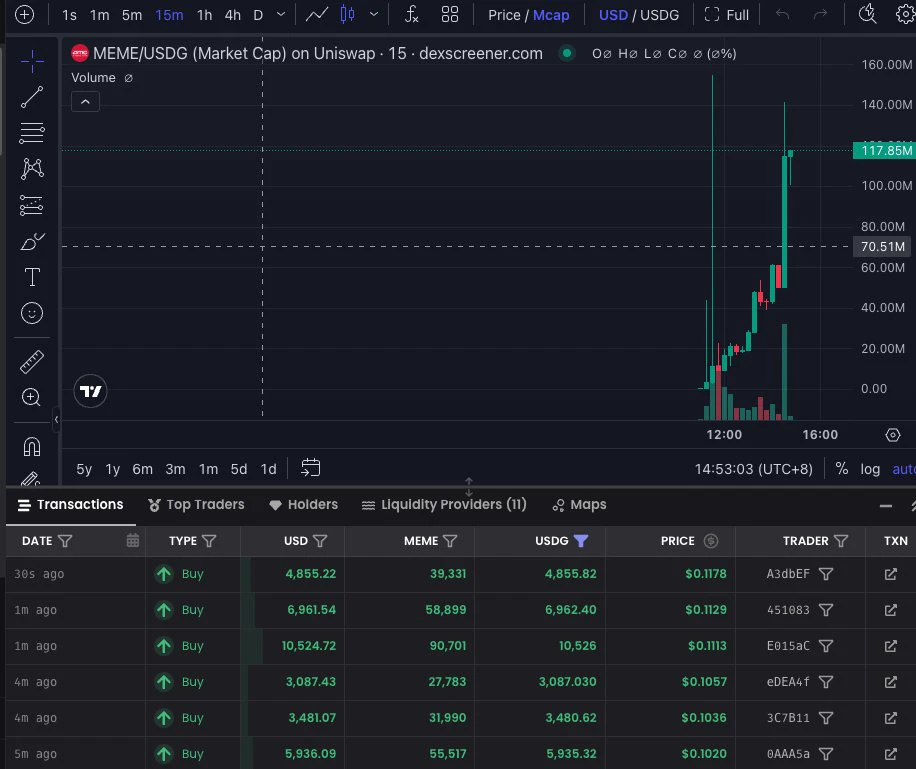916x769 pixels.
Task: Toggle percent scale mode
Action: tap(841, 469)
